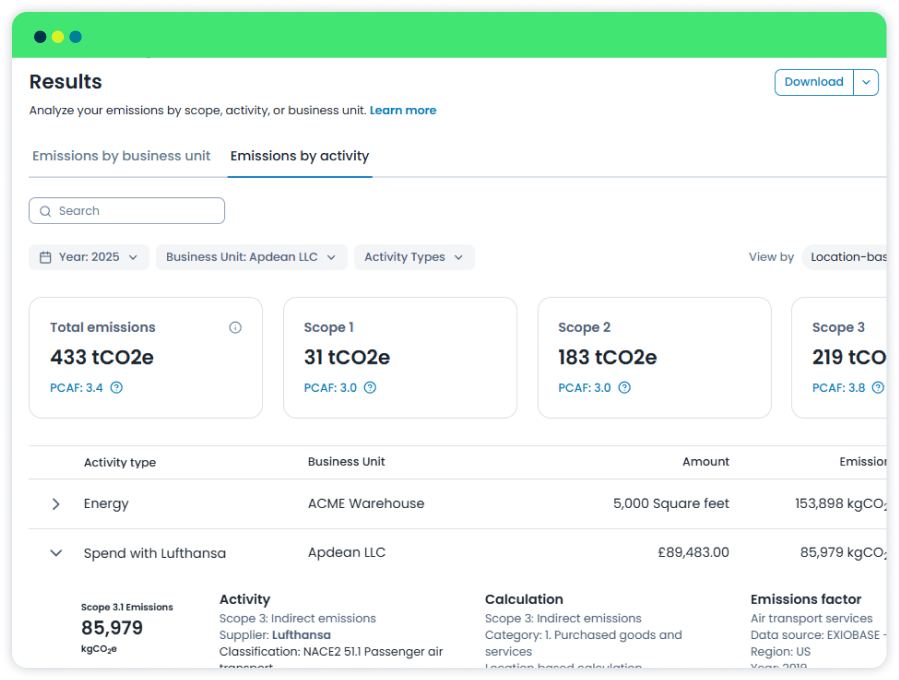This screenshot has height=680, width=899.
Task: Click the Energy activity name
Action: click(106, 504)
